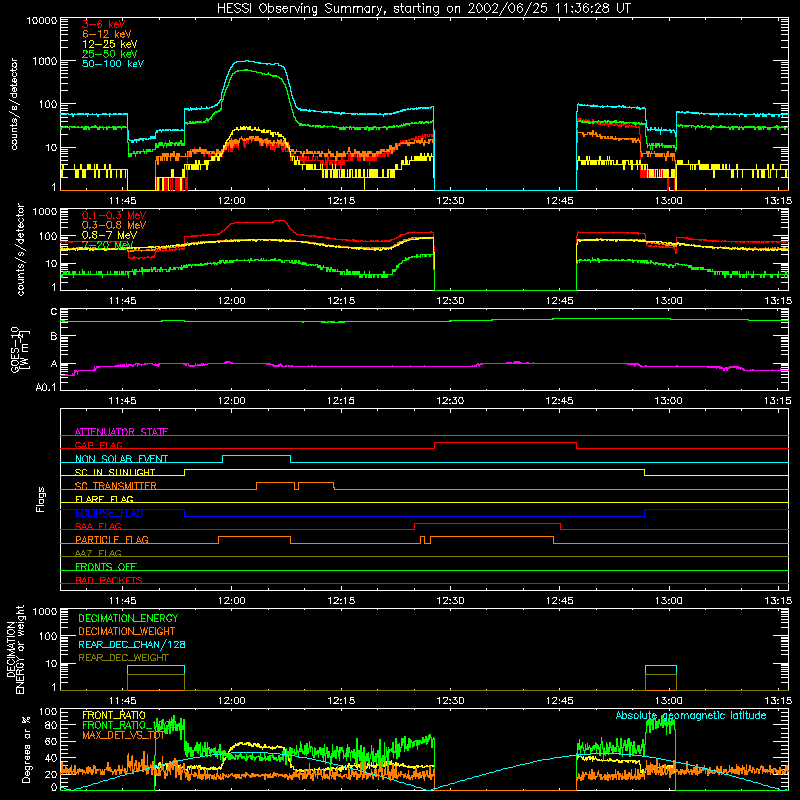800x800 pixels.
Task: Click the DECIMATION ENERGY or weight axis title
Action: coord(15,649)
